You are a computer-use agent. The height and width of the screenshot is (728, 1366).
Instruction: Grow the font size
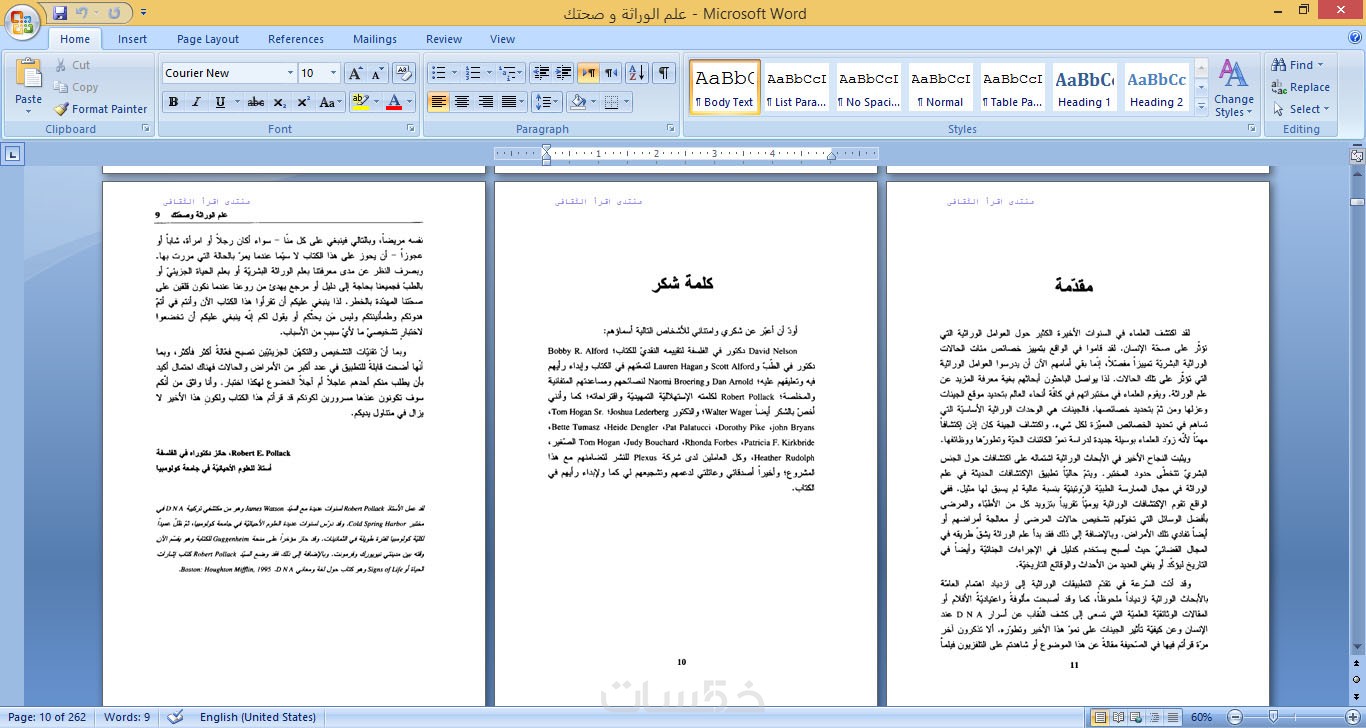click(355, 73)
